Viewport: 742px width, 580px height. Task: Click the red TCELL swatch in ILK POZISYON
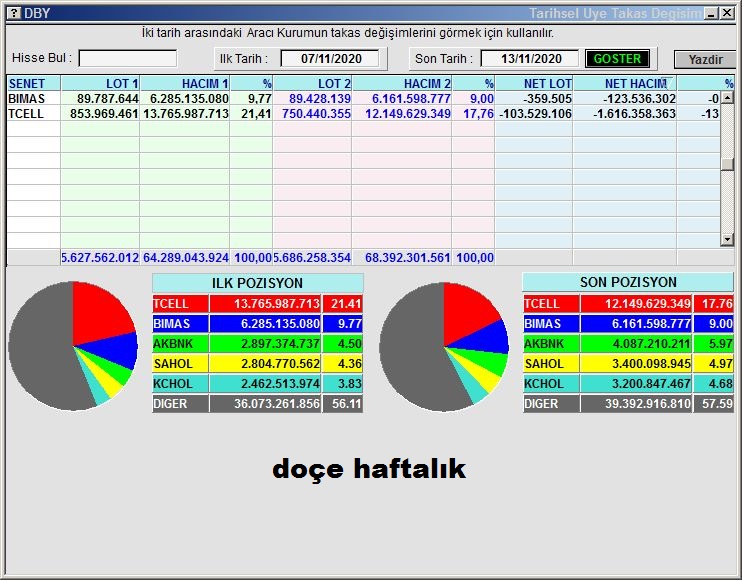[x=180, y=304]
